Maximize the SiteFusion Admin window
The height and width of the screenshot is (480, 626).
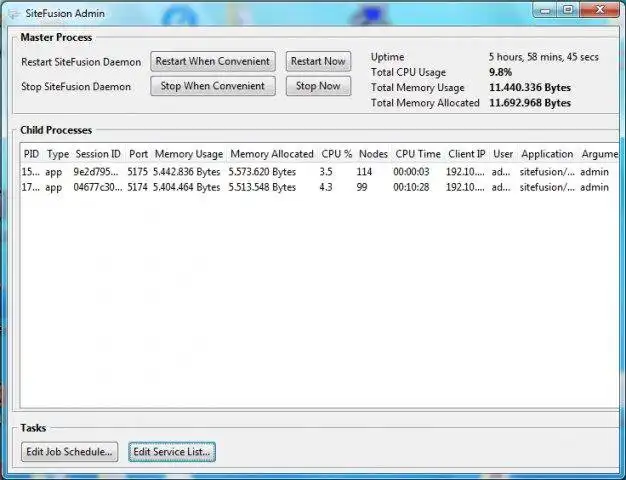568,10
